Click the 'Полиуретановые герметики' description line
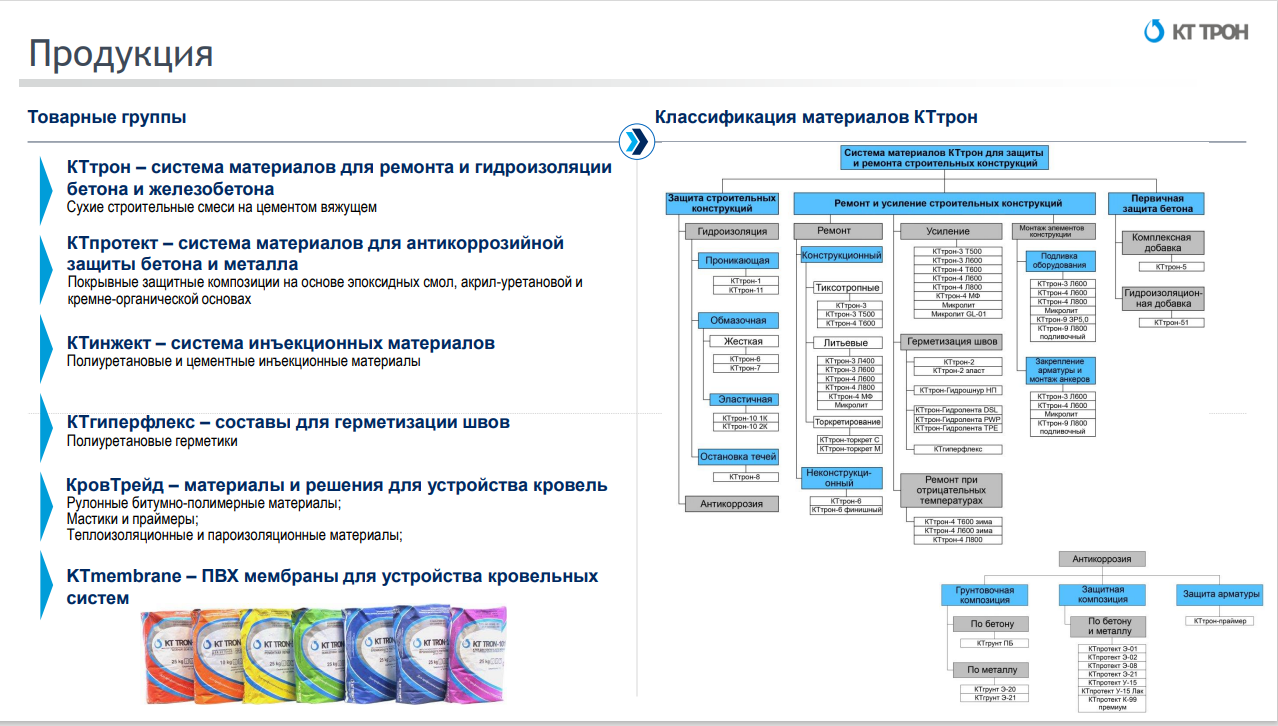 coord(152,440)
